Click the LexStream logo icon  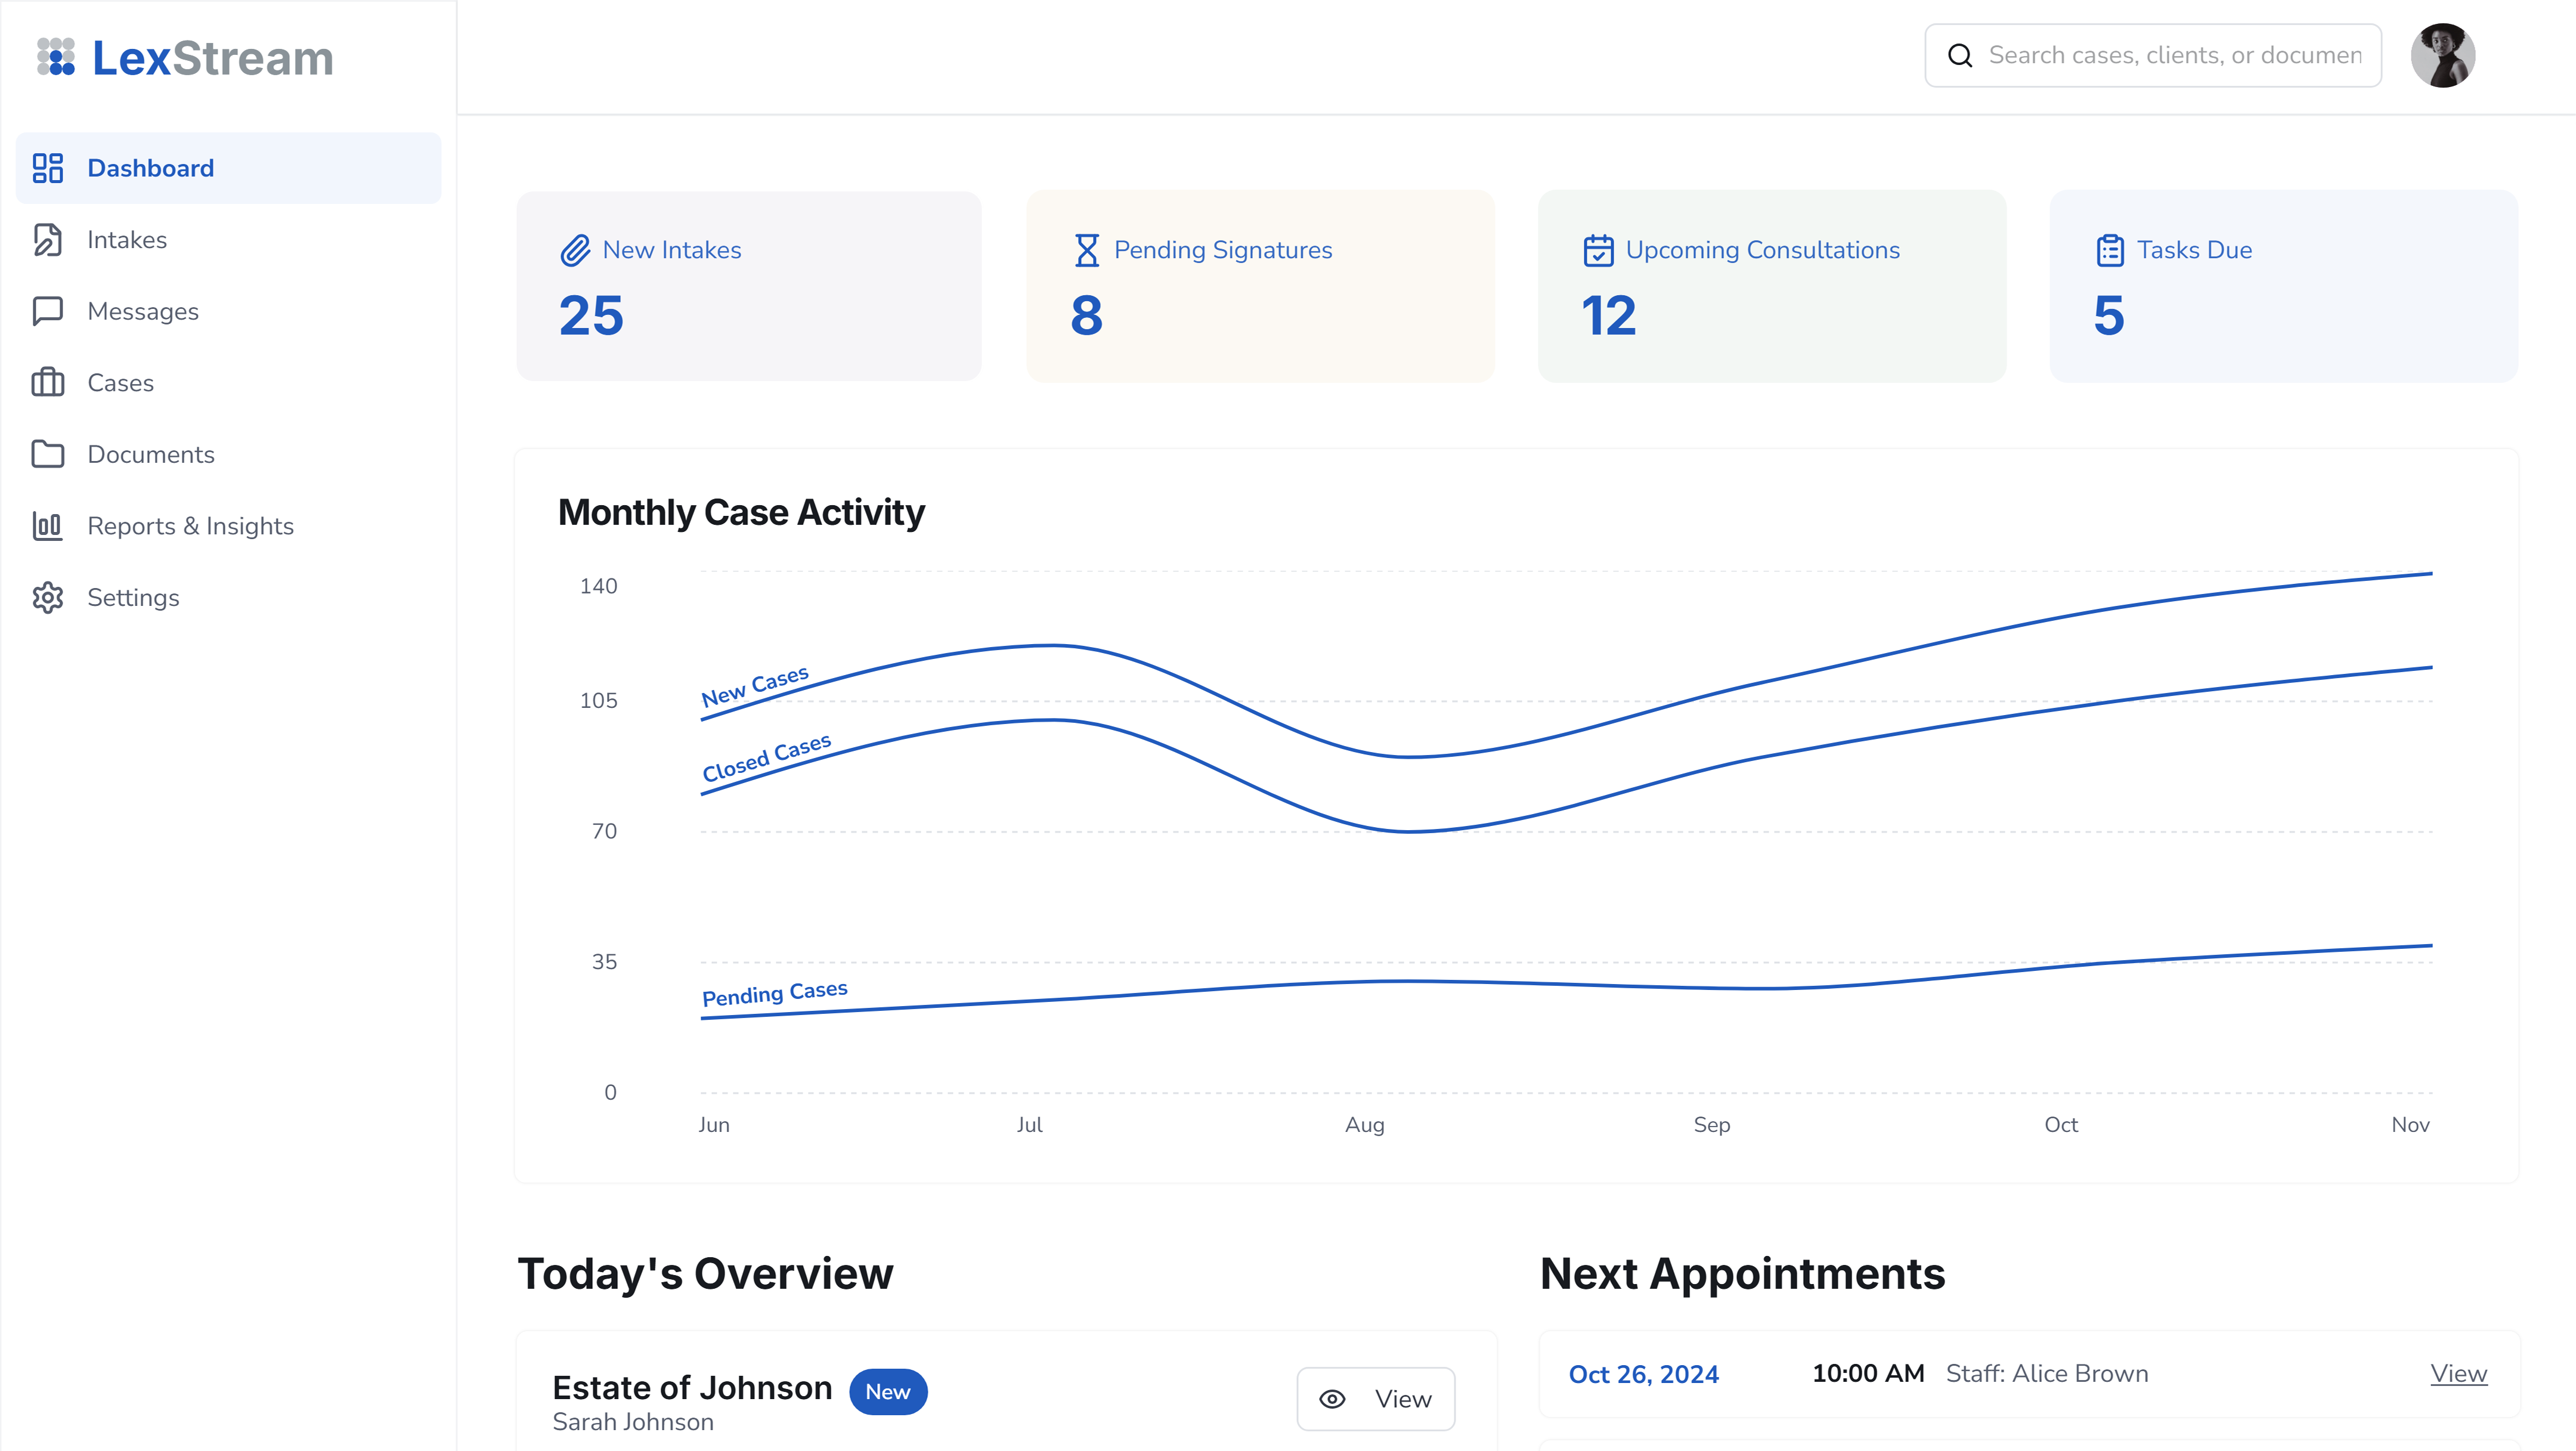click(x=56, y=57)
